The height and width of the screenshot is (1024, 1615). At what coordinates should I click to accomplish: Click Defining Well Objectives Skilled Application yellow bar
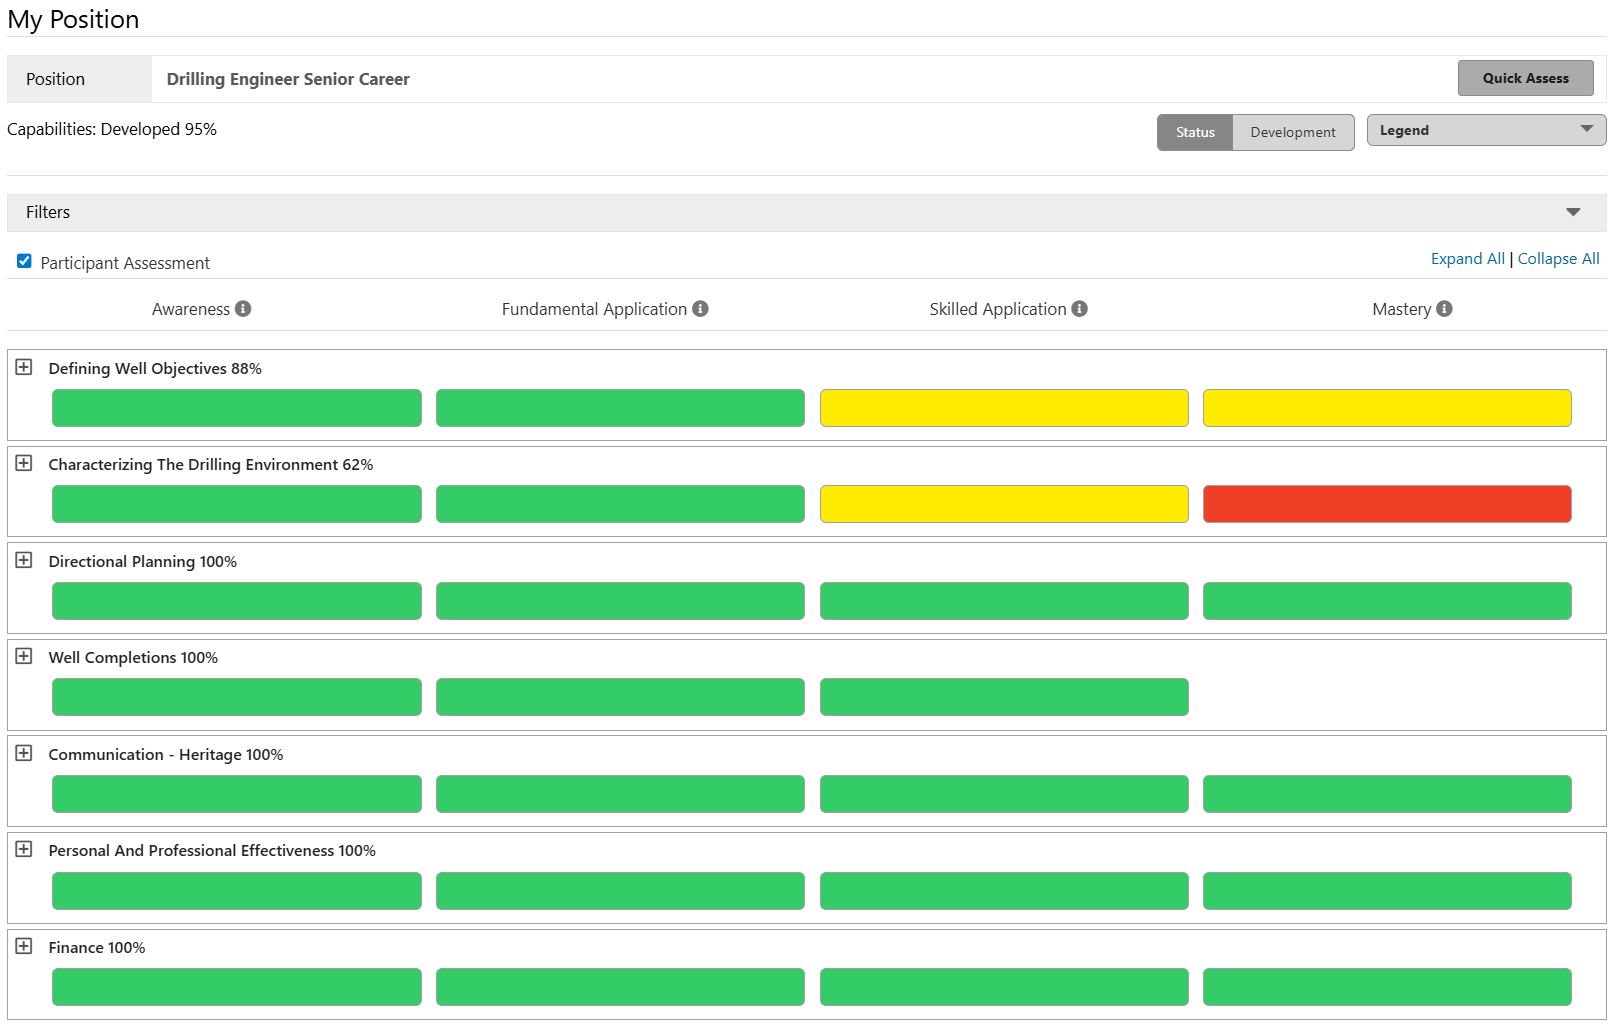[1004, 408]
